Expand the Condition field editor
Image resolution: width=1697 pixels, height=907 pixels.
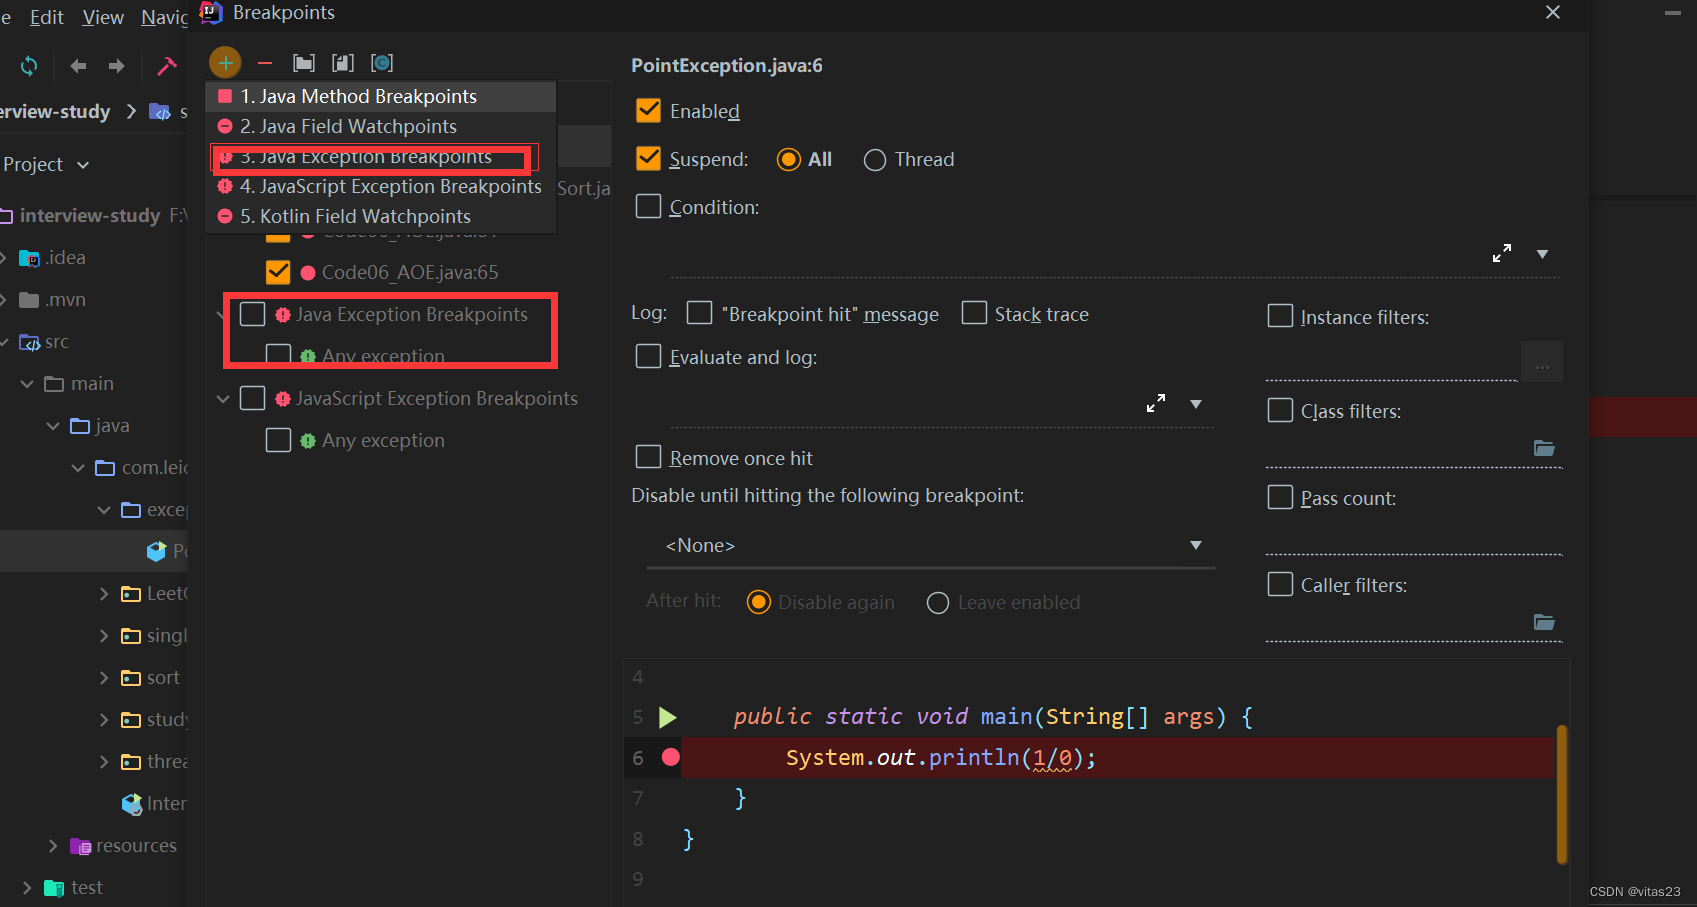click(1502, 253)
